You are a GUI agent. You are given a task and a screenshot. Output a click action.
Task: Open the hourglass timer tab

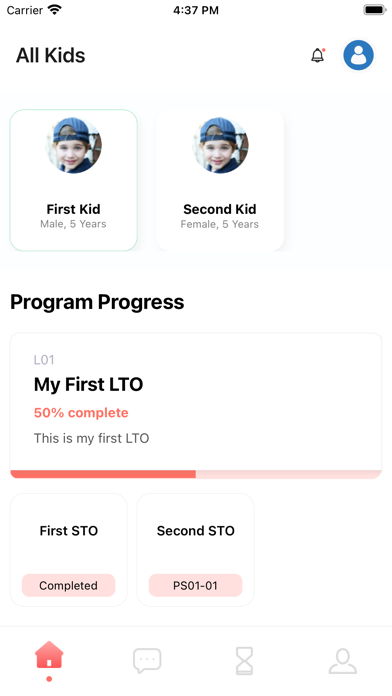(x=245, y=661)
